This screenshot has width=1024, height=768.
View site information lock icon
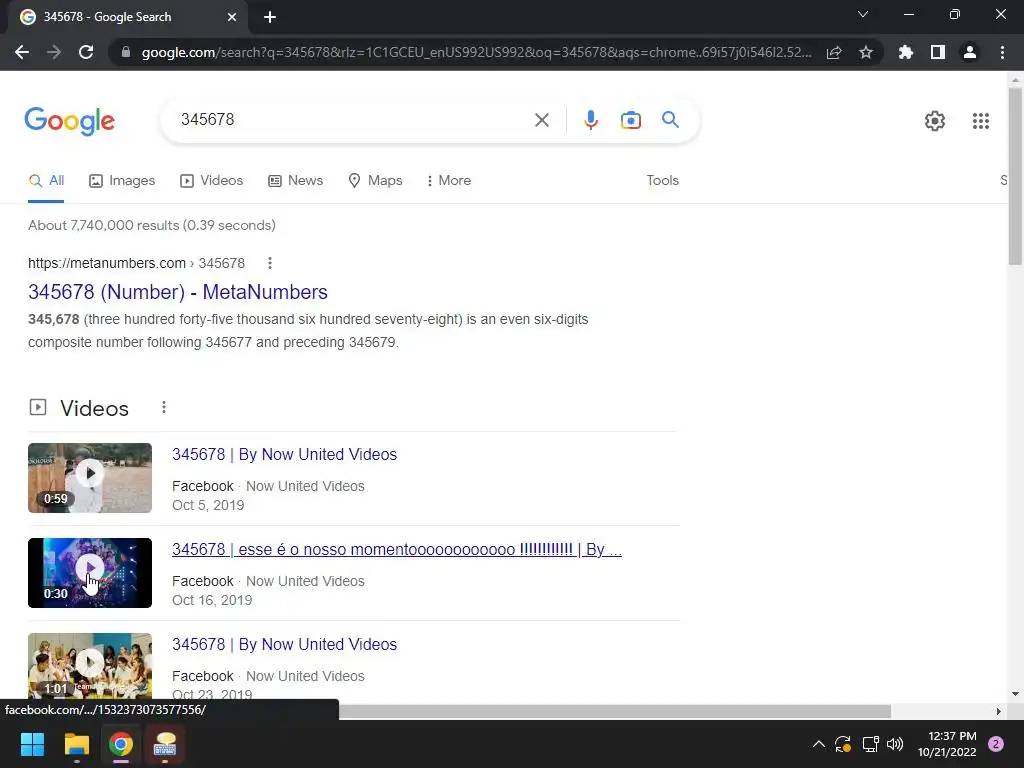(x=126, y=52)
